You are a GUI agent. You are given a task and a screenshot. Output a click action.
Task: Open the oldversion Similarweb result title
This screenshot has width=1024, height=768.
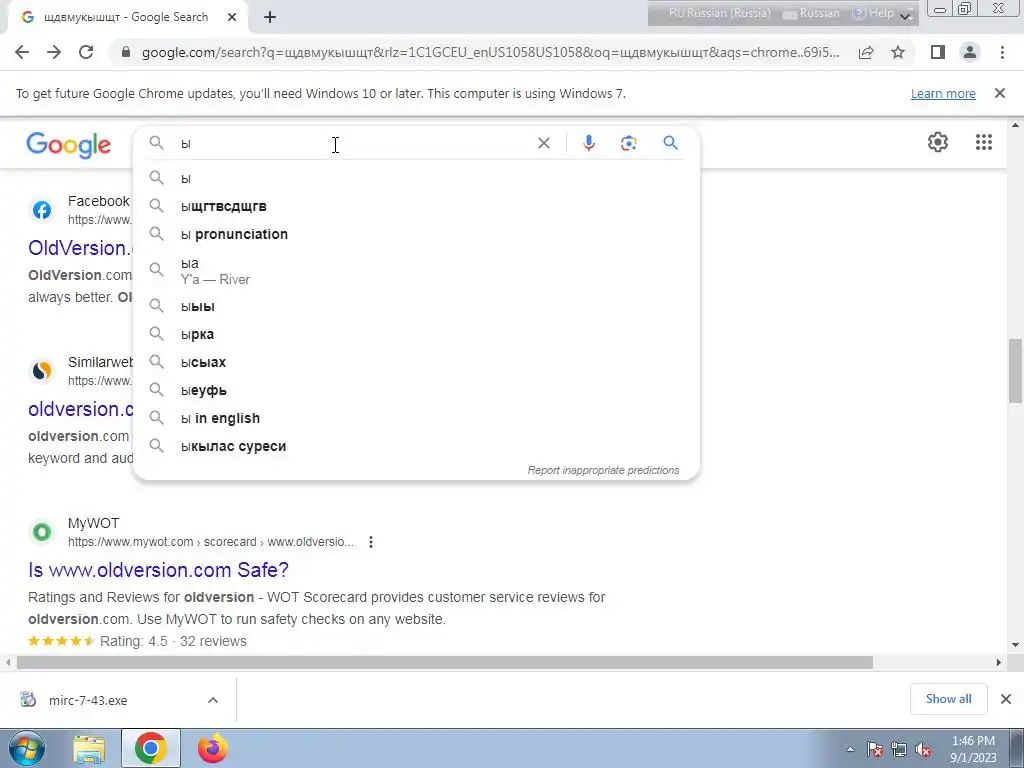[80, 409]
